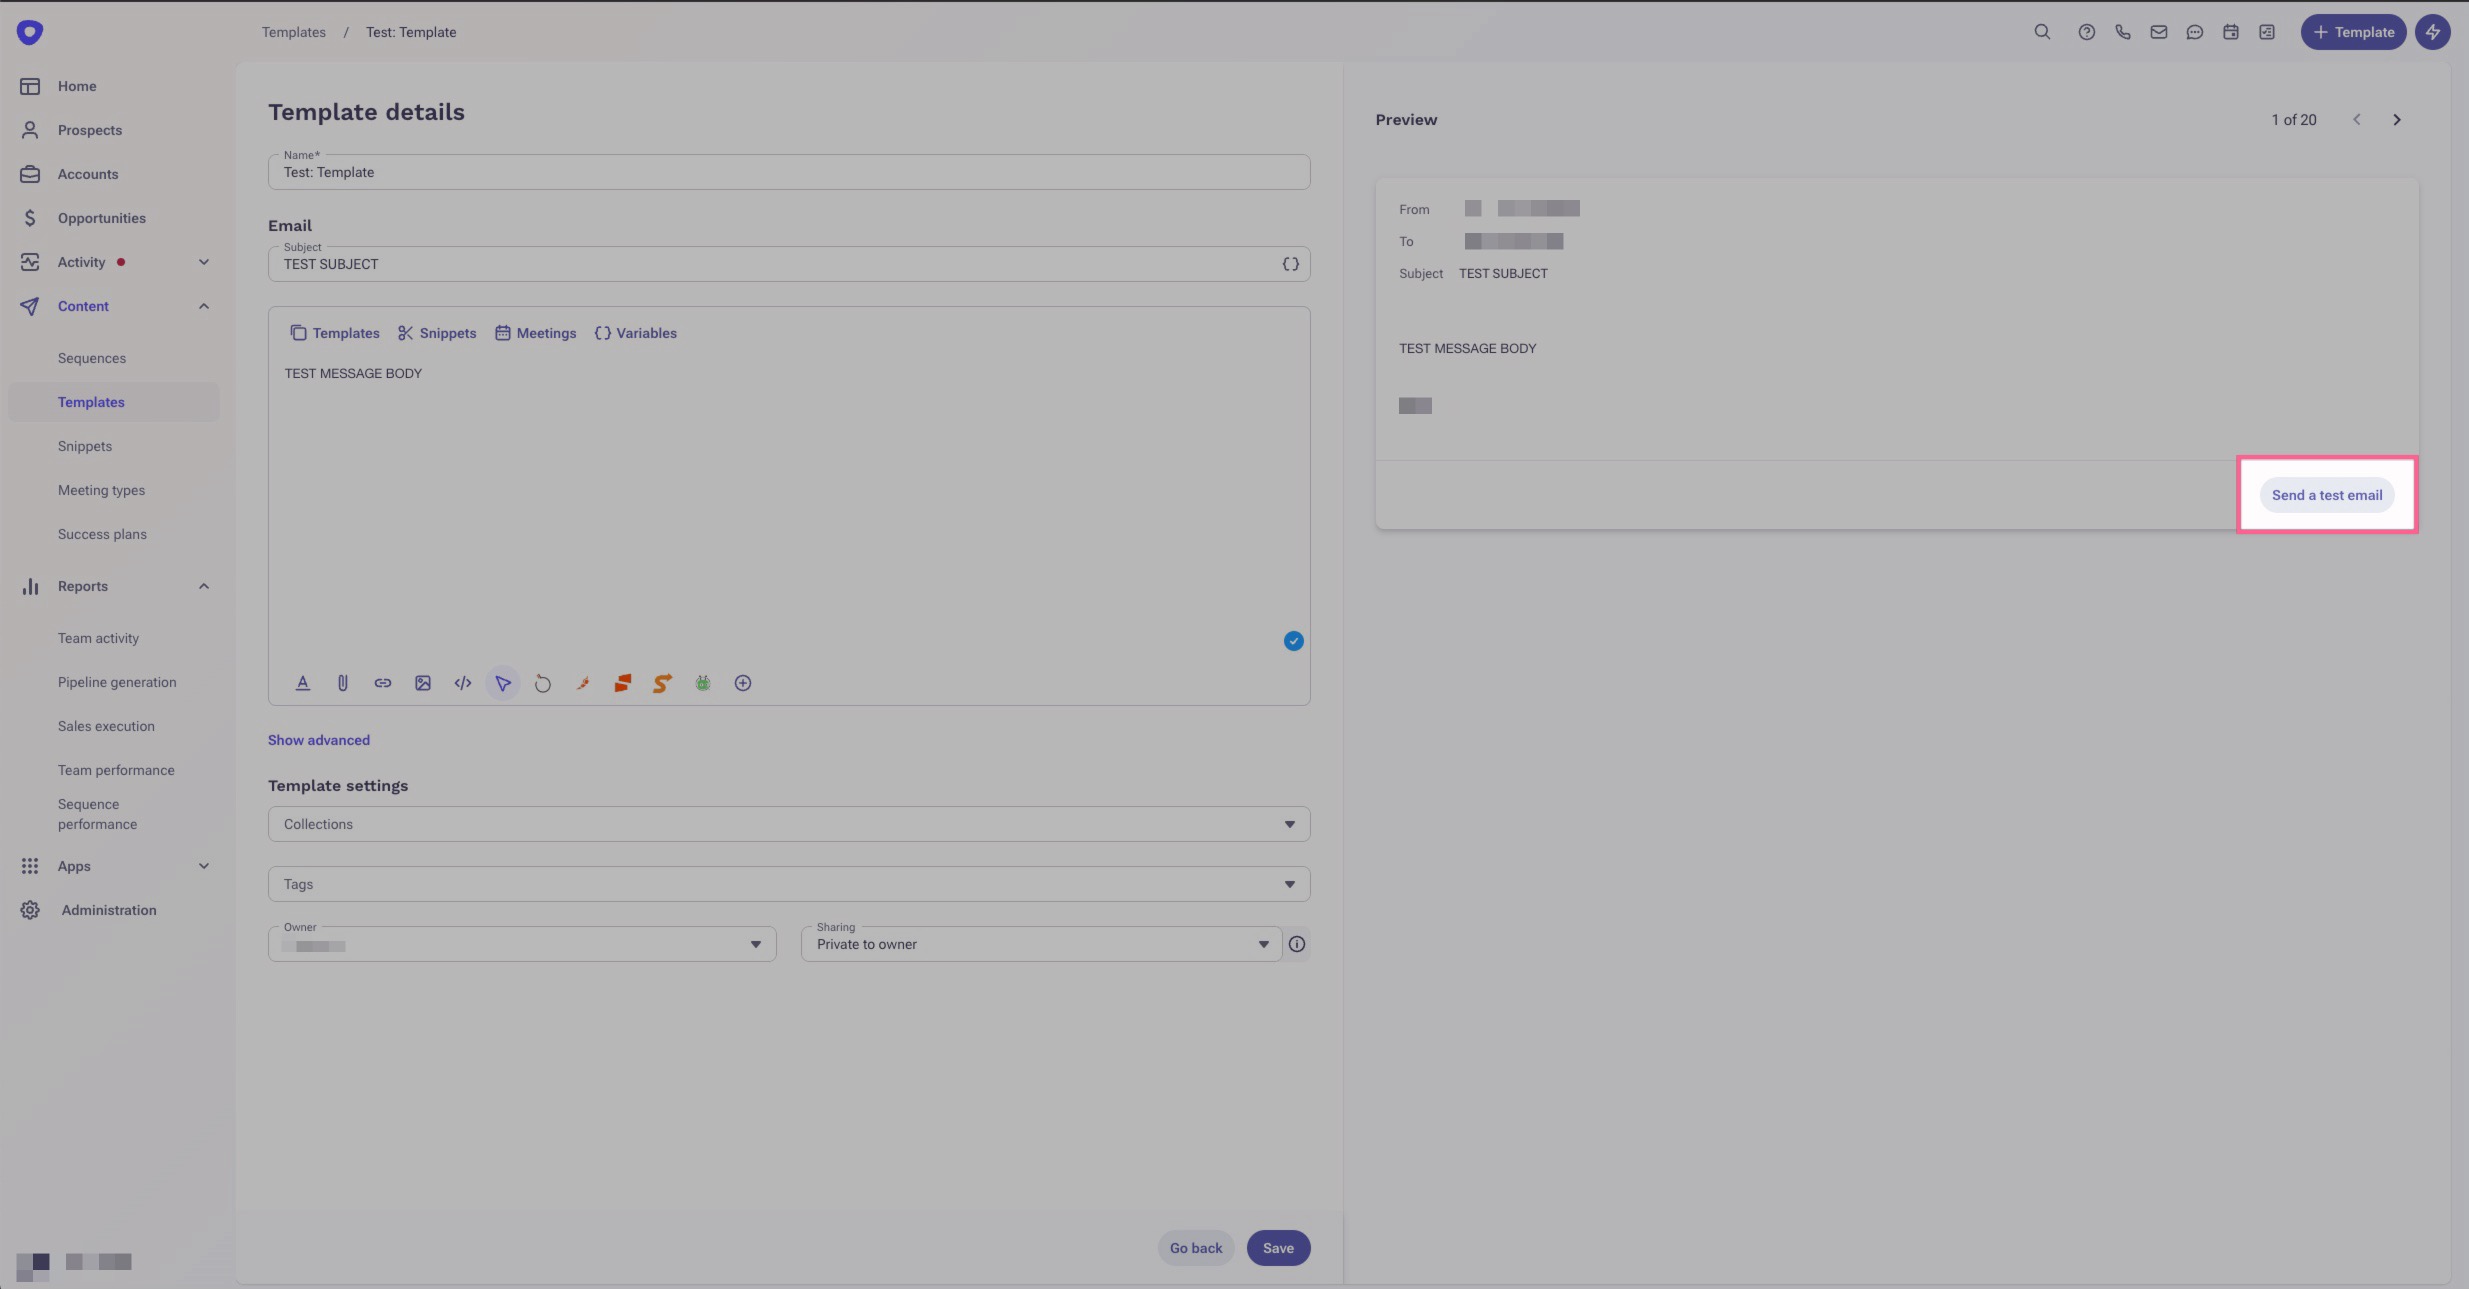This screenshot has height=1289, width=2469.
Task: Collapse the Content sidebar section
Action: (204, 306)
